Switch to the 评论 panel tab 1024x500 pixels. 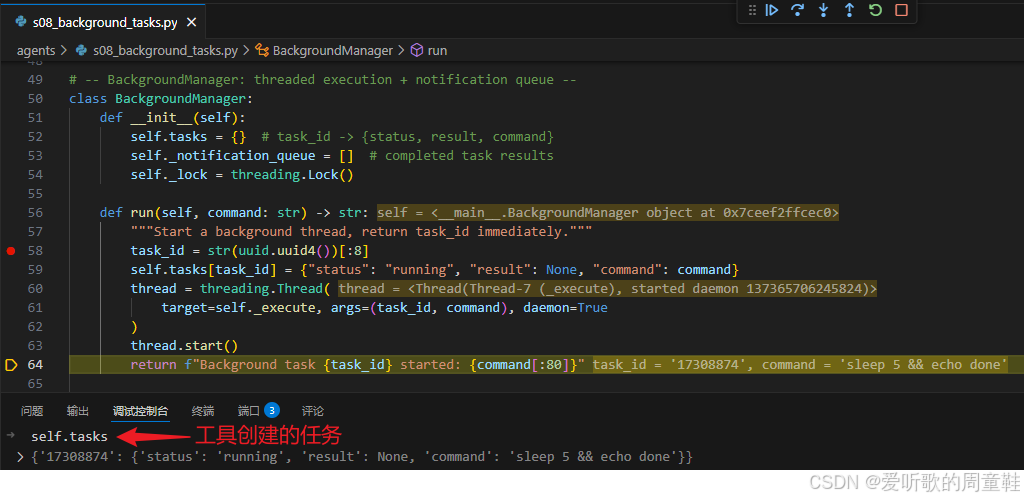[x=313, y=411]
